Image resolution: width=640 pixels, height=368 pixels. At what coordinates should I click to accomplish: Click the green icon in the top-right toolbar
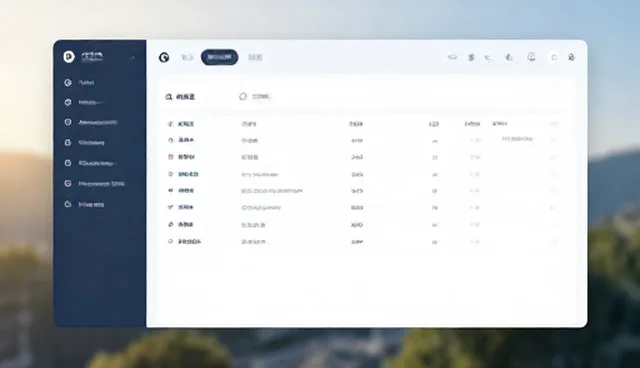click(452, 57)
